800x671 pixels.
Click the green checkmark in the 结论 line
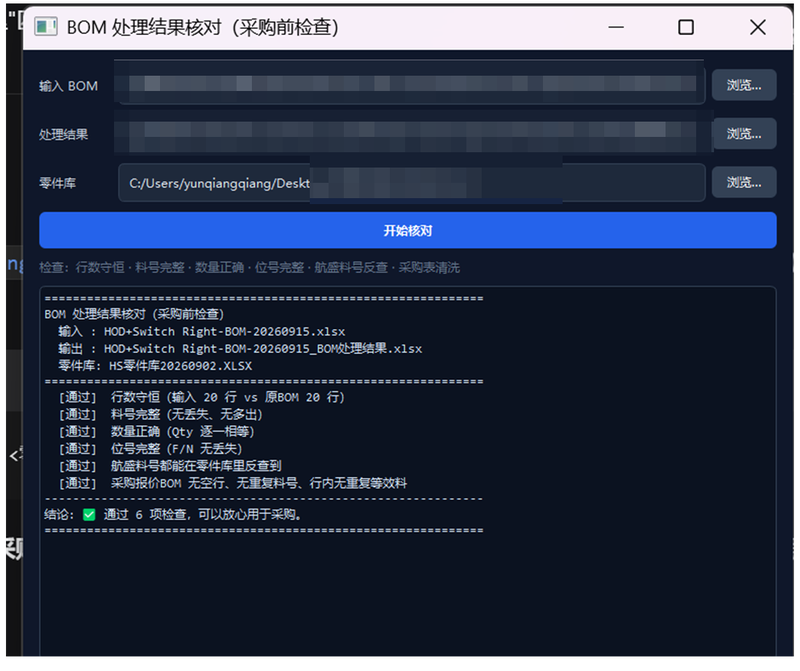89,514
